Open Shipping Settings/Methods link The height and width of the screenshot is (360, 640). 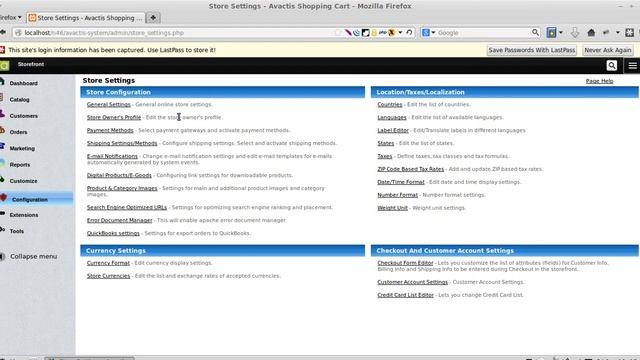pos(122,143)
